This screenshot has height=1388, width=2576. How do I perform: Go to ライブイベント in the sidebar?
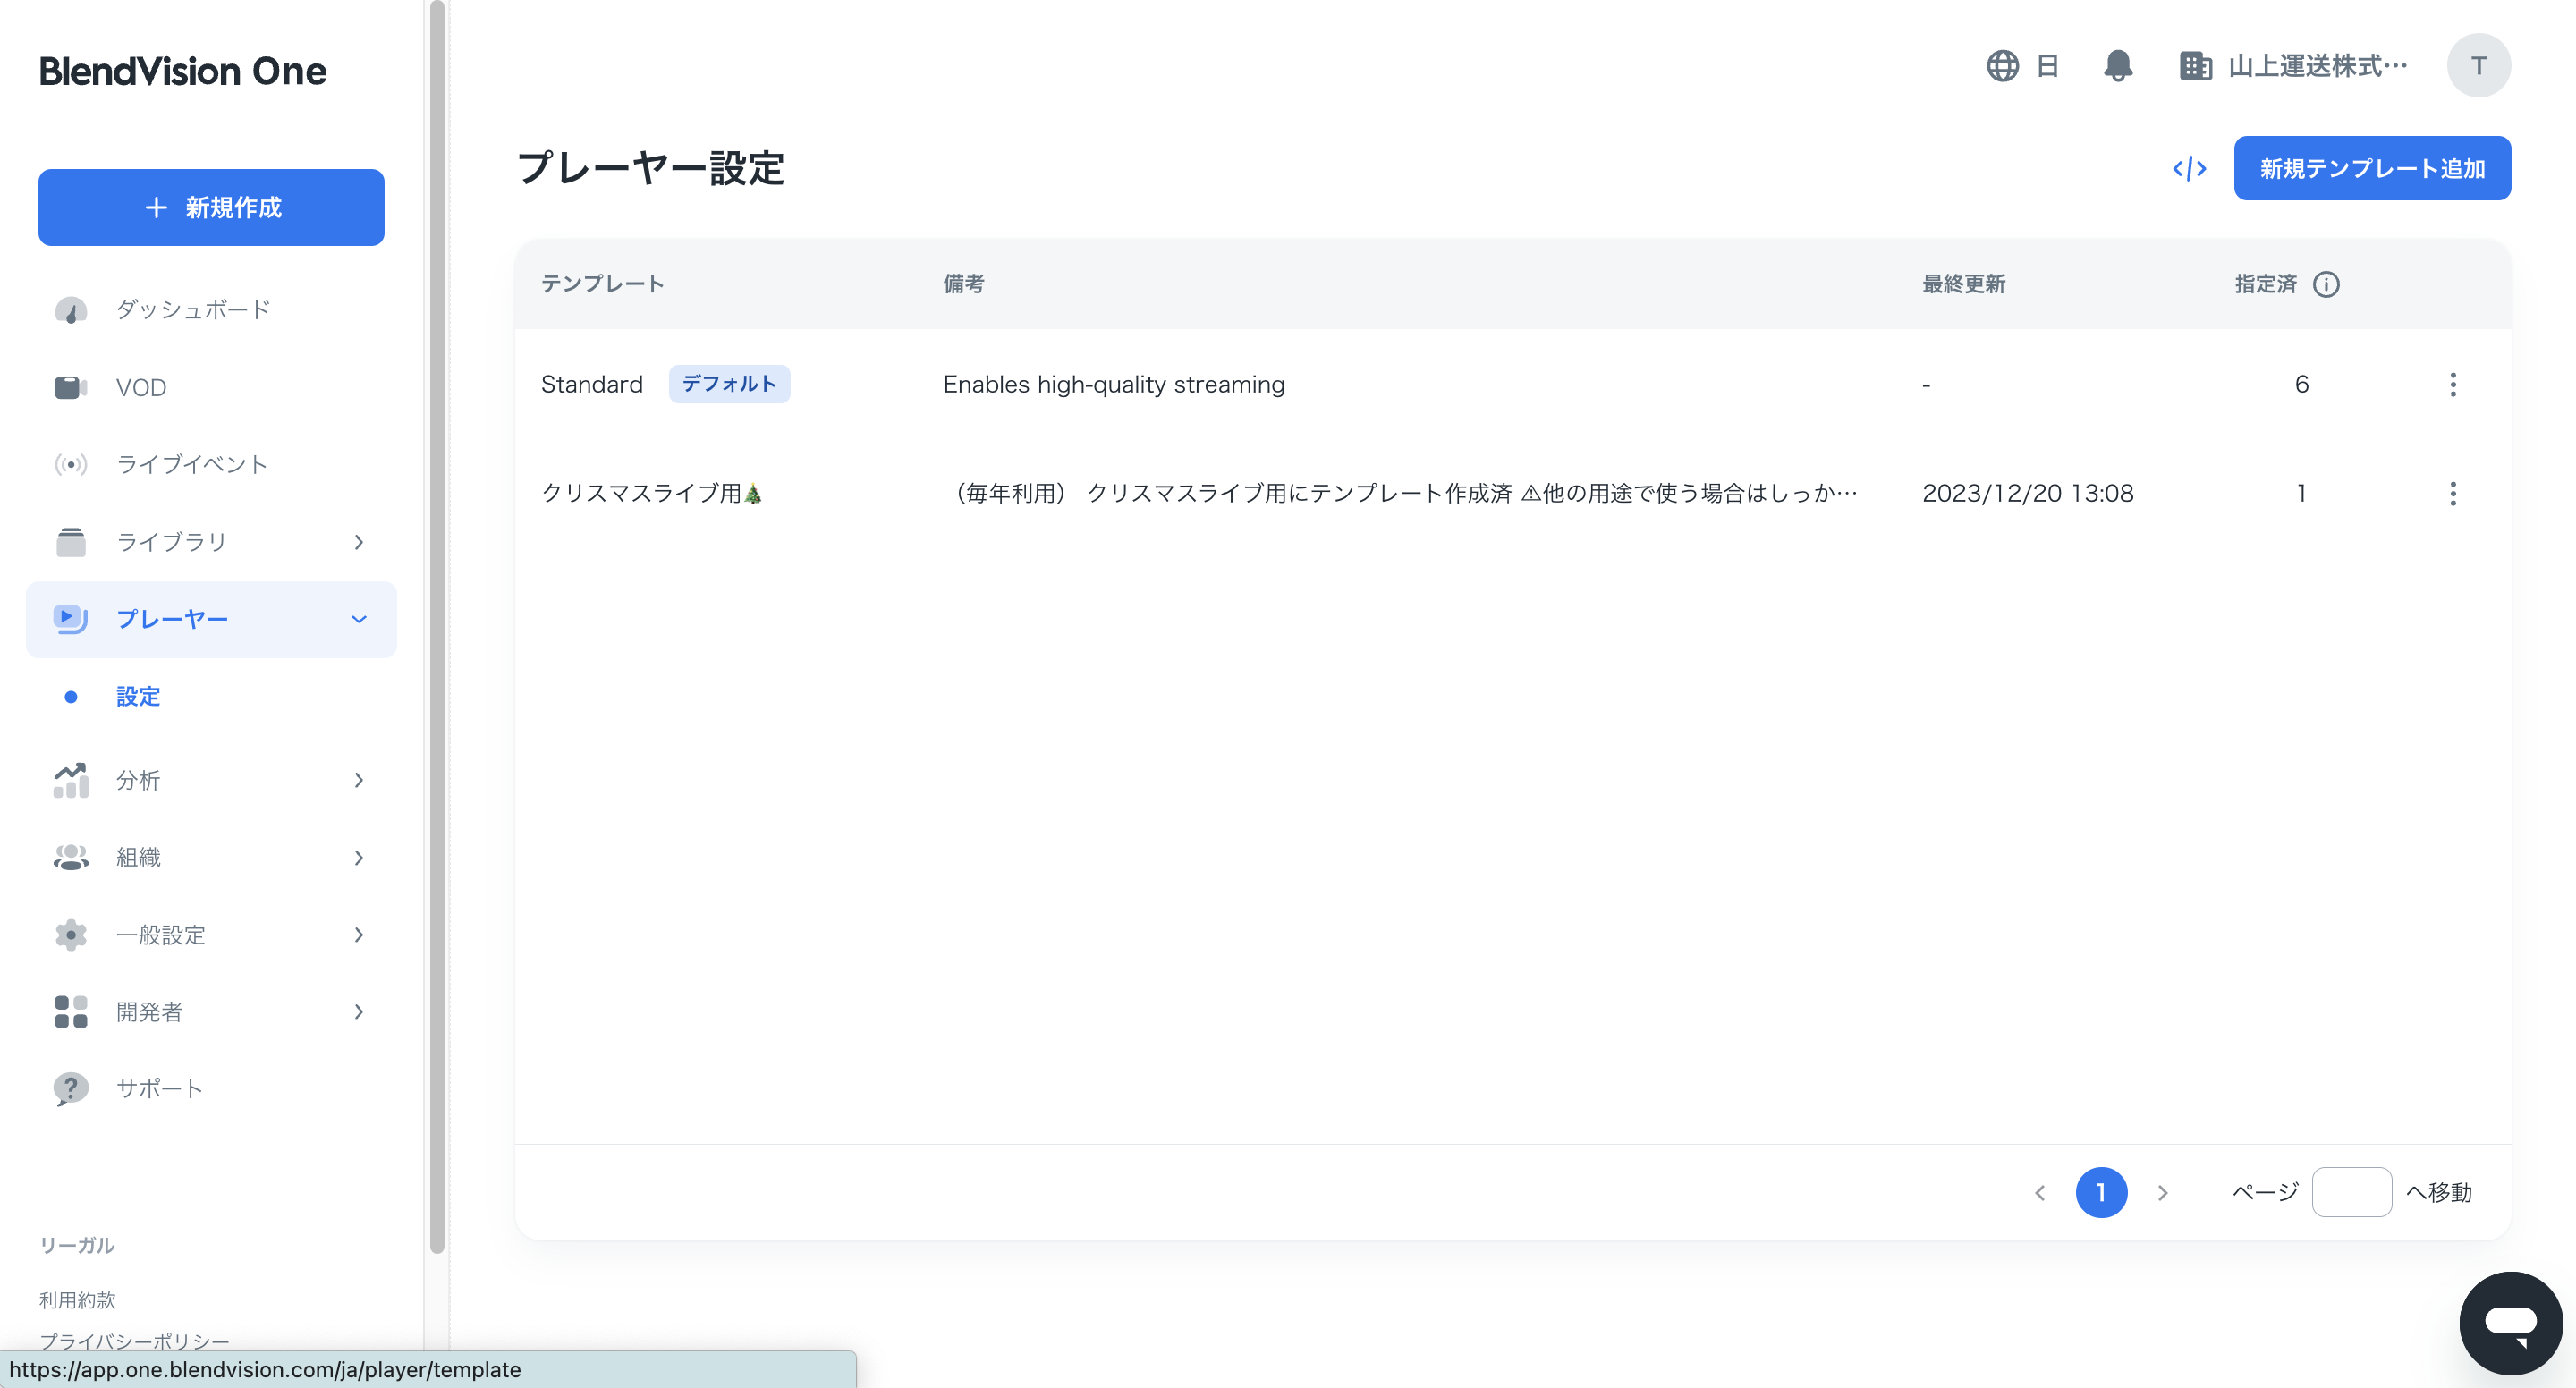pos(192,464)
